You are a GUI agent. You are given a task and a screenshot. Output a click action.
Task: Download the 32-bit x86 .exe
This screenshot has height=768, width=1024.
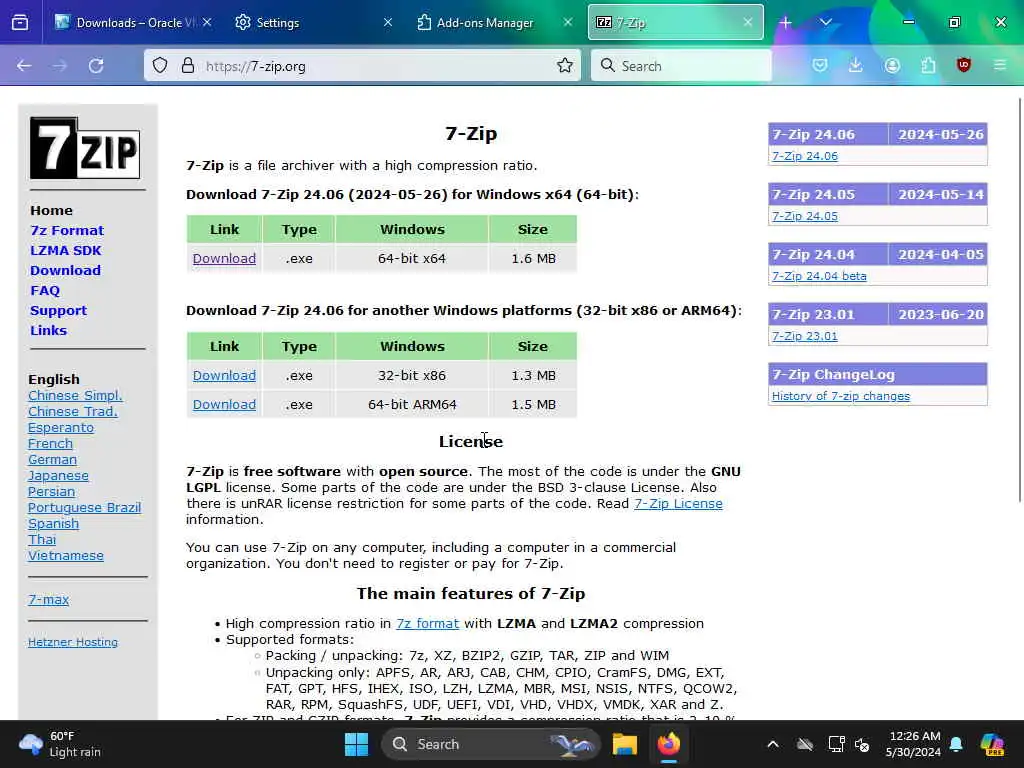(224, 376)
